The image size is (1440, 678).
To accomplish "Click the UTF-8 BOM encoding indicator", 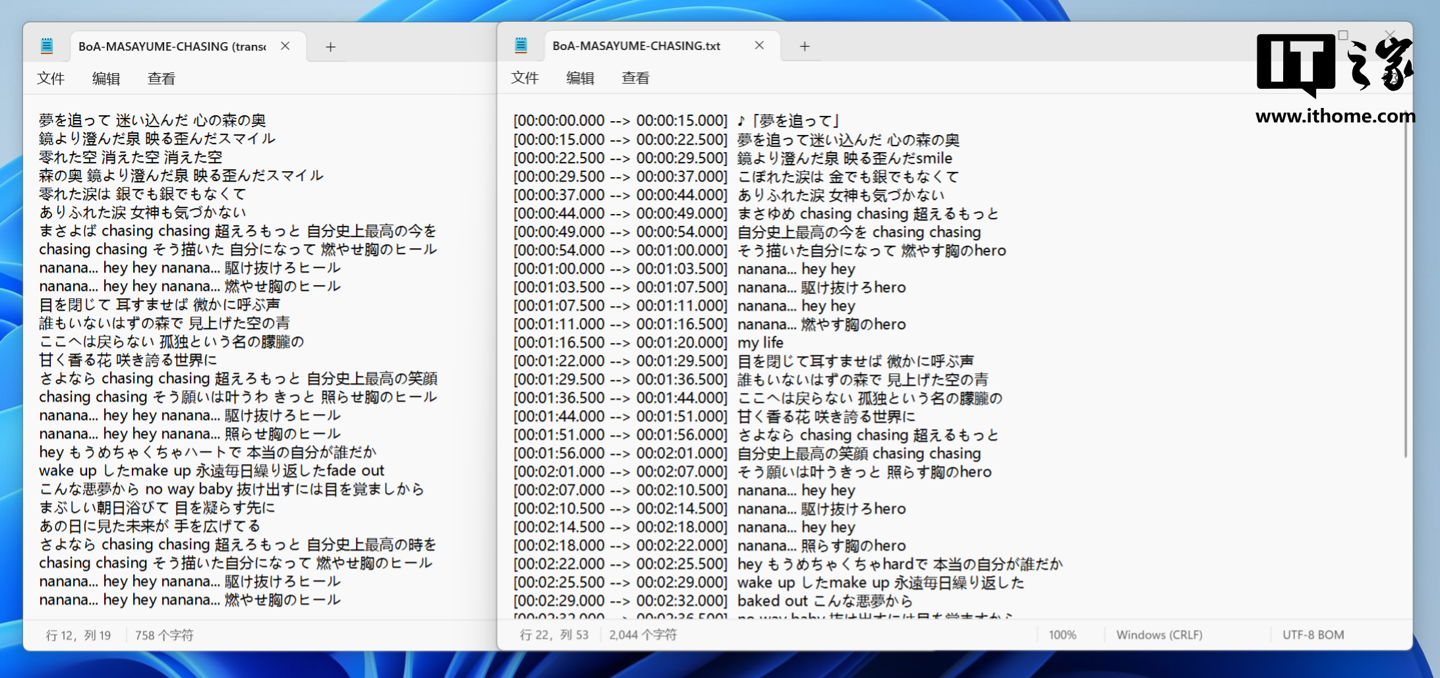I will (x=1313, y=635).
